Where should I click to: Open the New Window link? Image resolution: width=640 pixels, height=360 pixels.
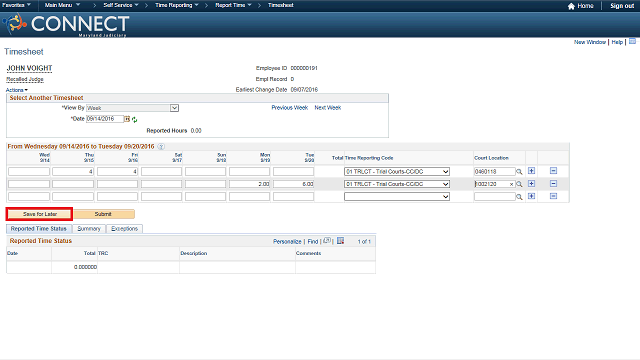click(x=590, y=42)
